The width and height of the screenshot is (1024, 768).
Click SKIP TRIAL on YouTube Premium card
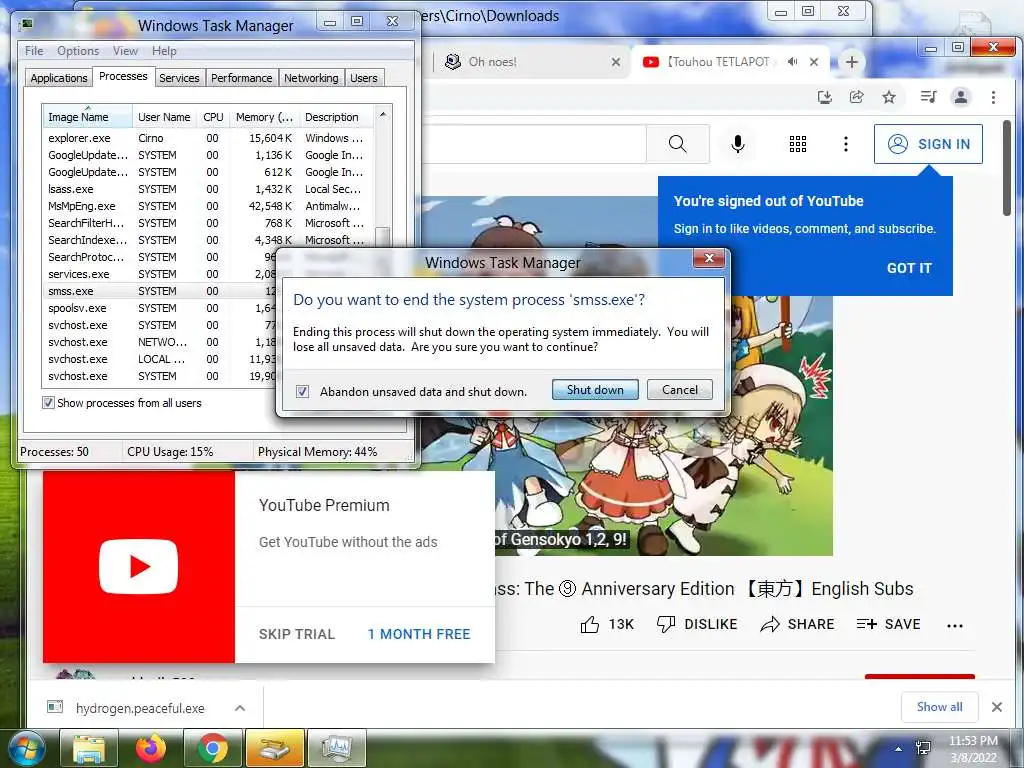296,634
